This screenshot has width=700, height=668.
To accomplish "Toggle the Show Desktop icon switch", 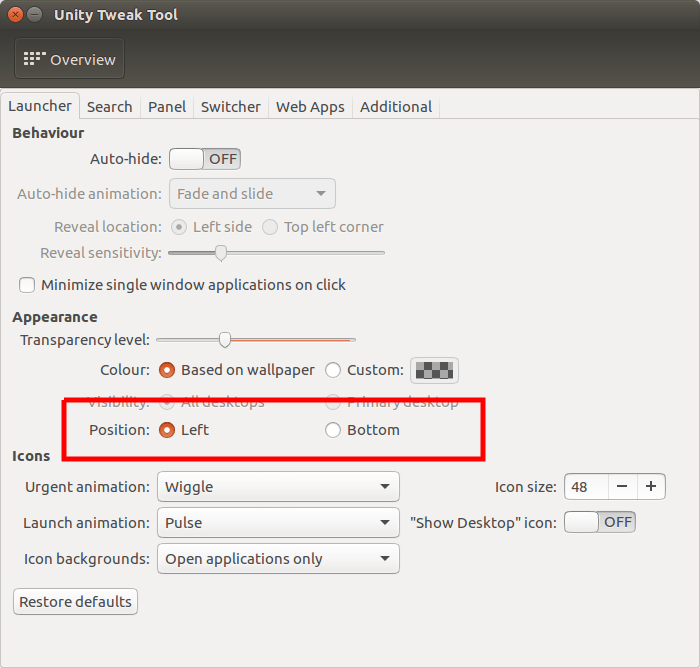I will (600, 522).
